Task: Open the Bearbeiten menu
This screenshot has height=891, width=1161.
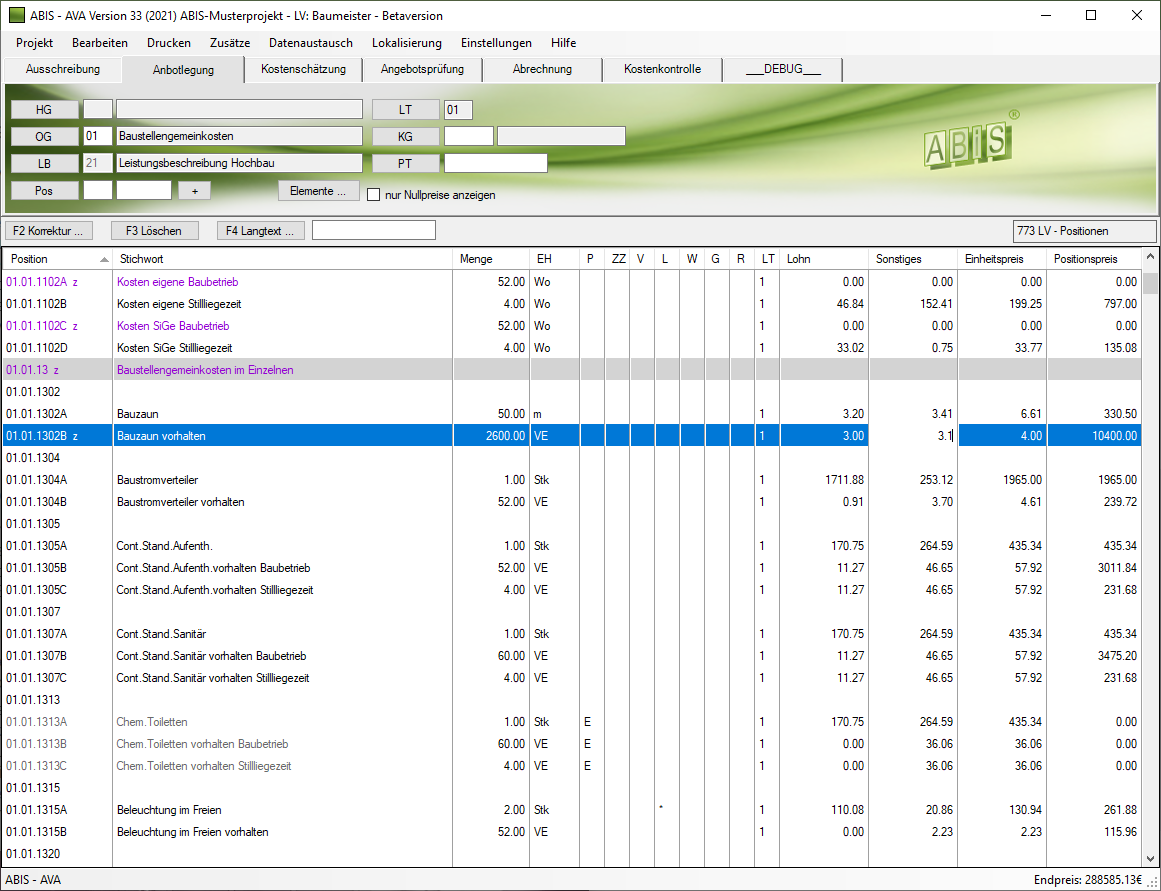Action: tap(100, 43)
